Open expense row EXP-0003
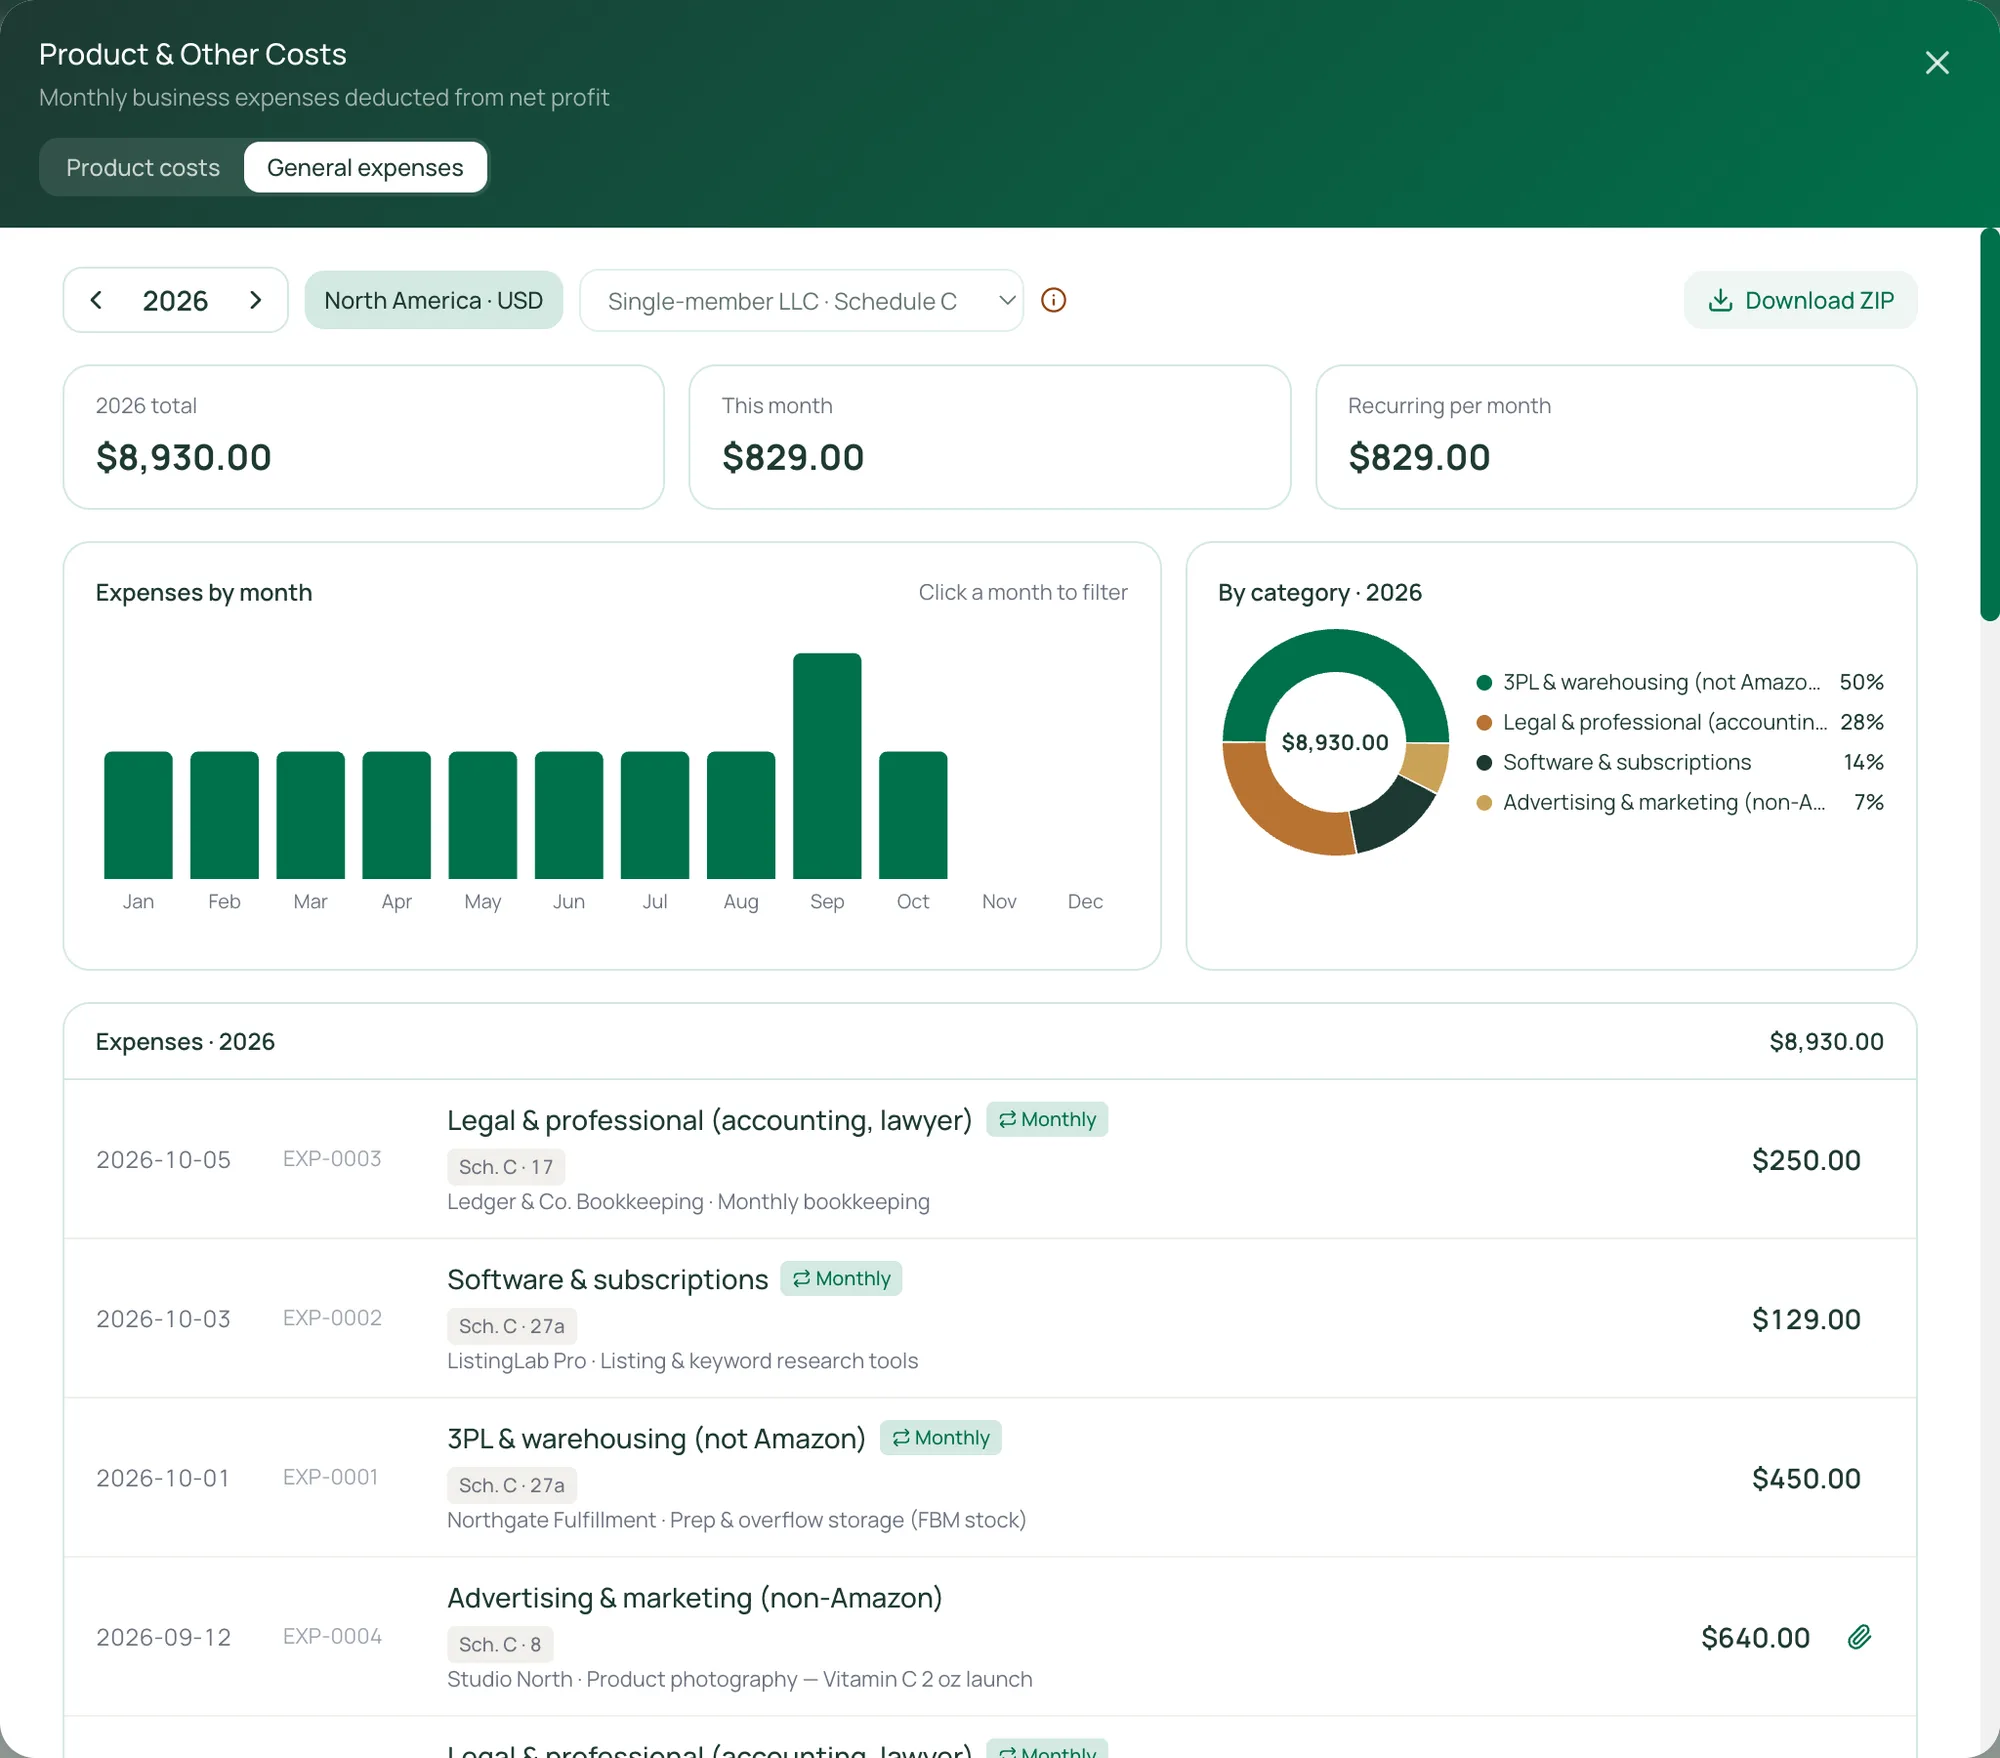This screenshot has width=2000, height=1758. [990, 1159]
